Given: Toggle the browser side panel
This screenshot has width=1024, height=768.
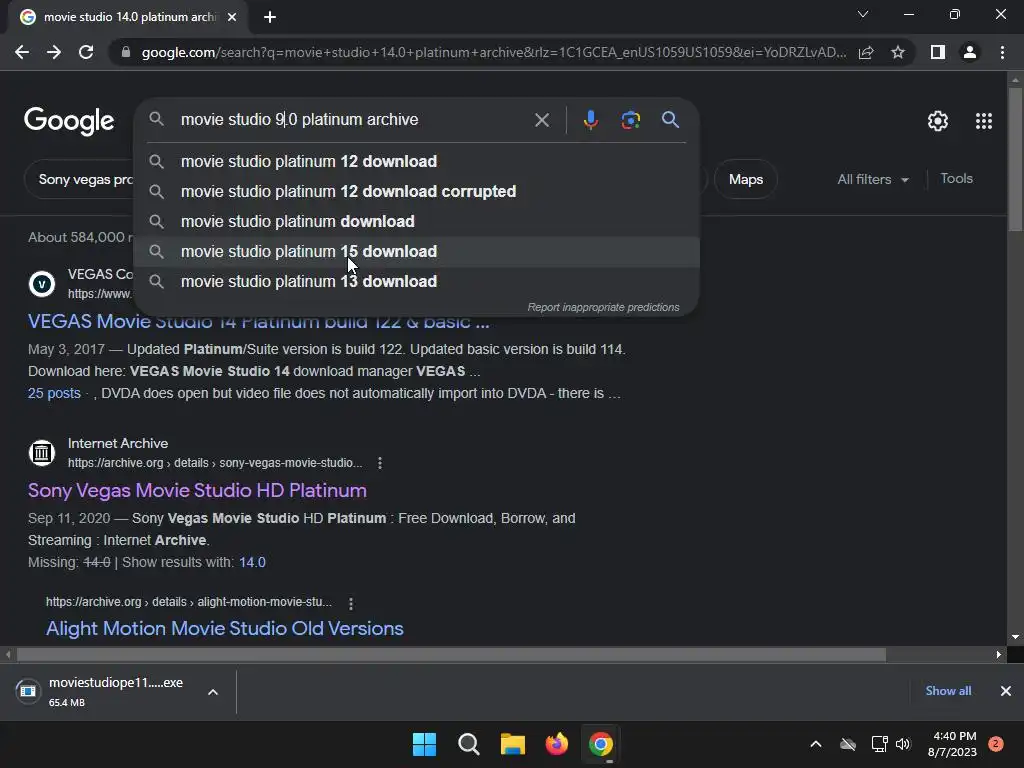Looking at the screenshot, I should pyautogui.click(x=938, y=52).
